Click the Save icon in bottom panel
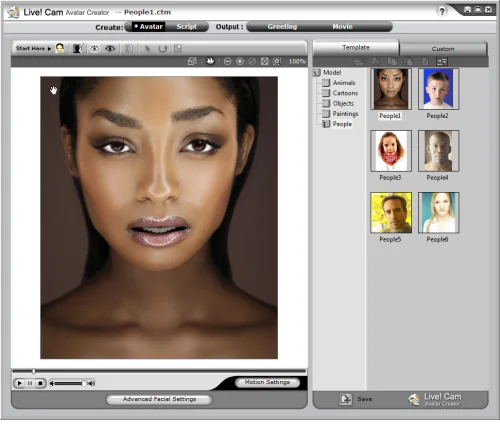This screenshot has width=500, height=430. tap(346, 399)
